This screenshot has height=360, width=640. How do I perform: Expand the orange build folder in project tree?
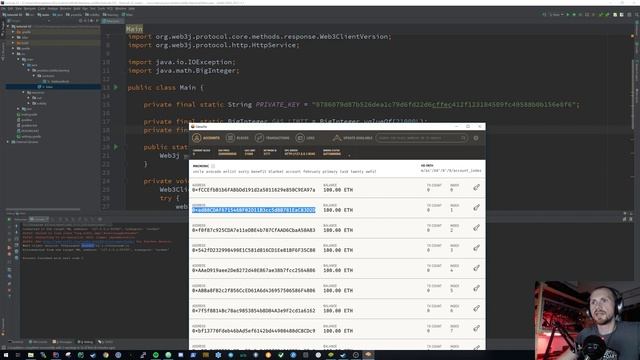point(13,42)
